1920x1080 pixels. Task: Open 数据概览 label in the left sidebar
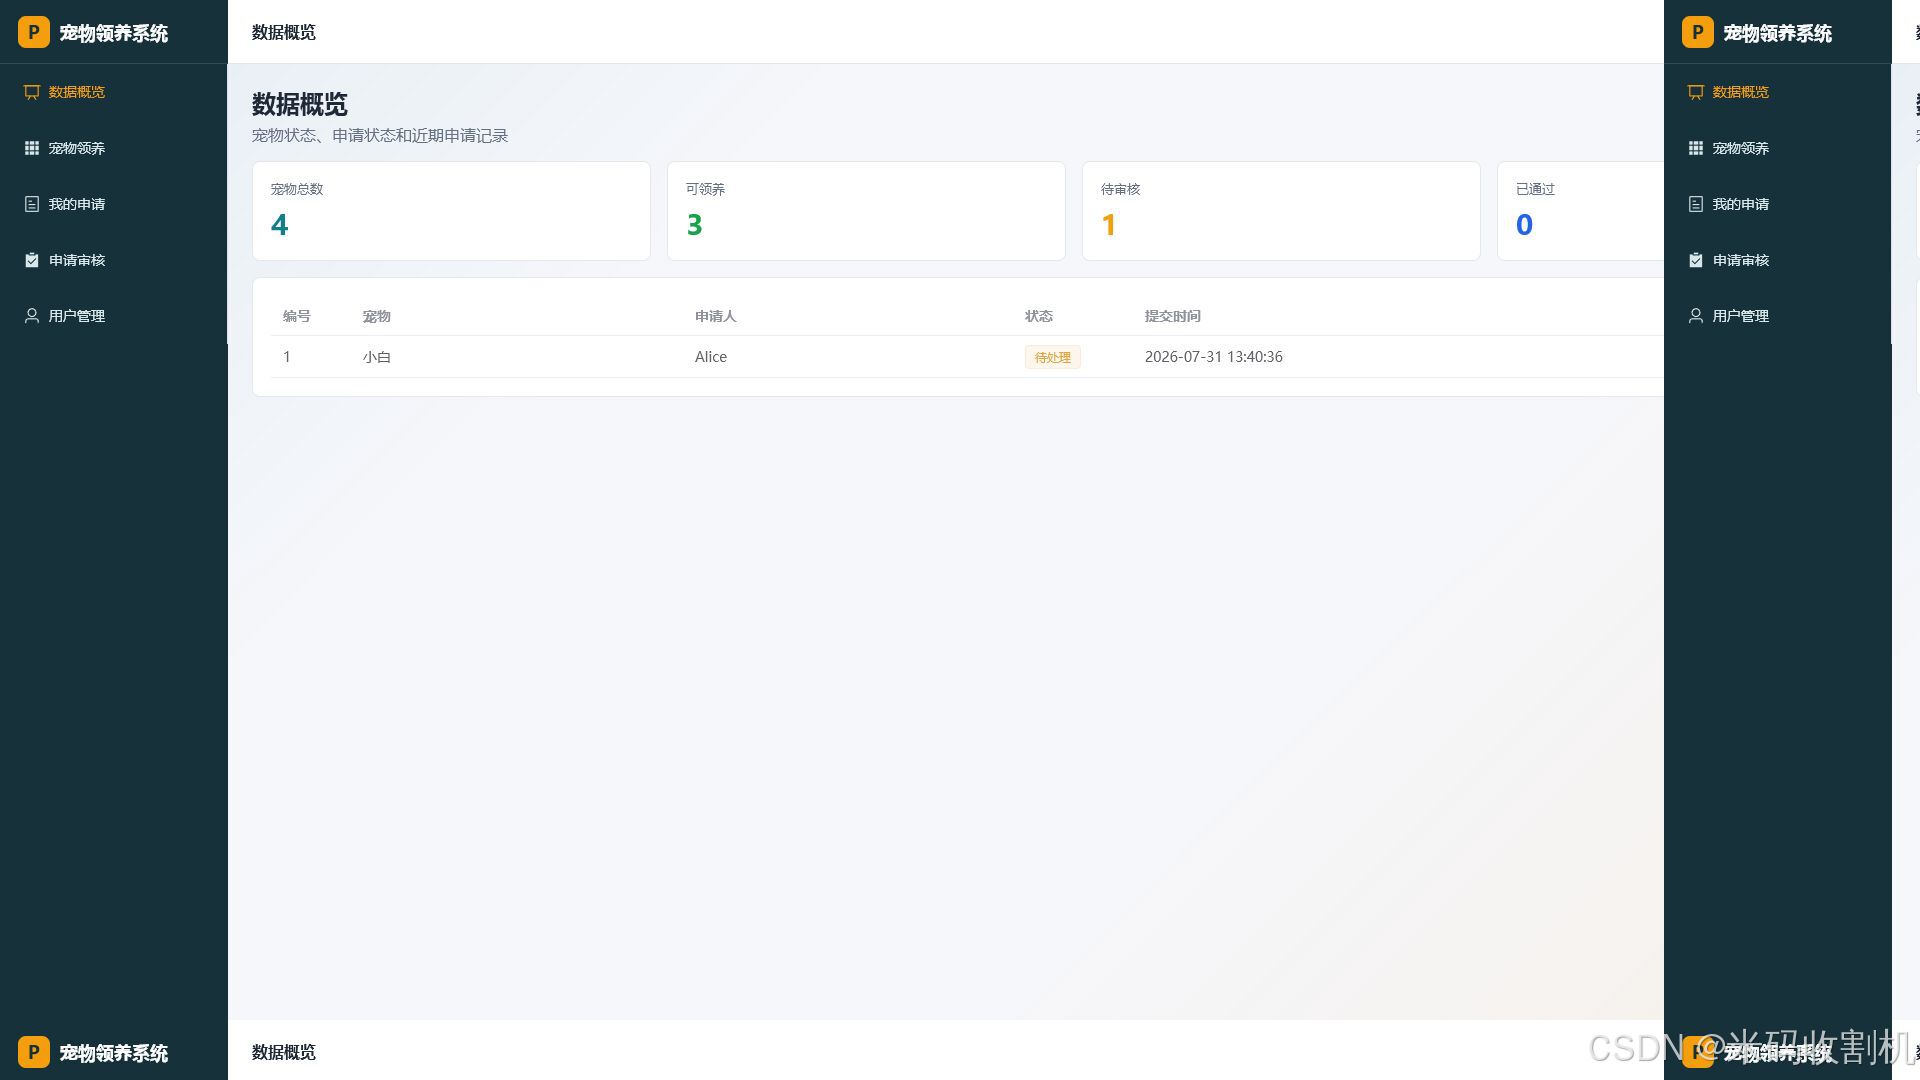point(77,92)
